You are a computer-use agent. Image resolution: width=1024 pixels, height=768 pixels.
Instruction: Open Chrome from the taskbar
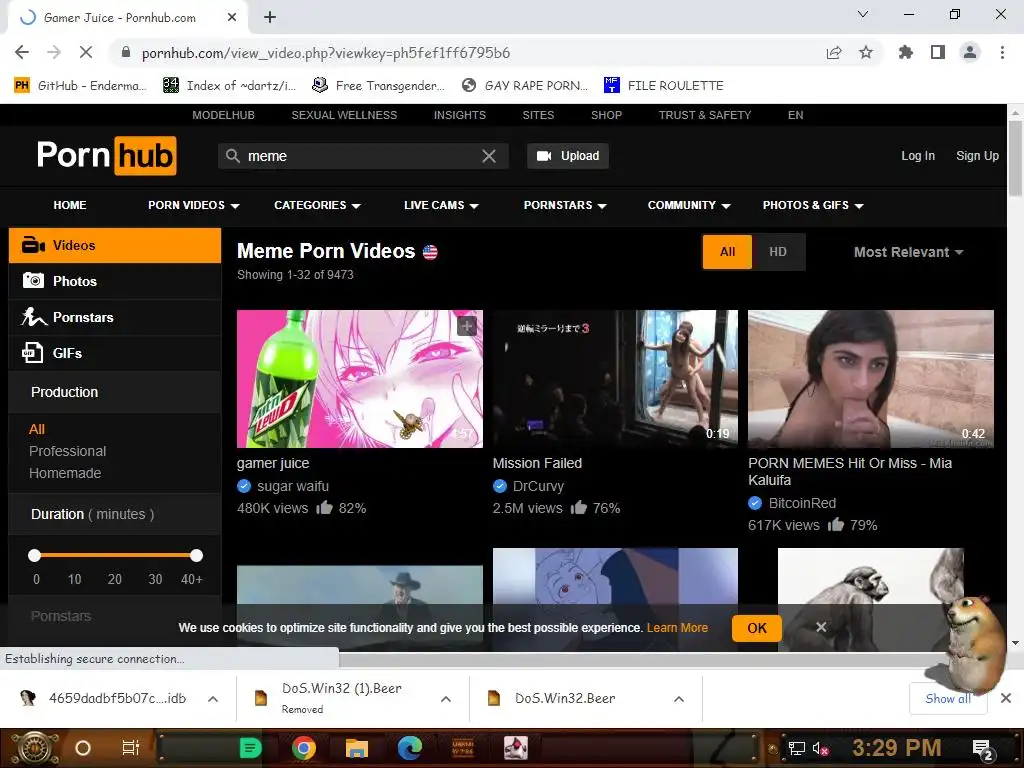point(304,748)
